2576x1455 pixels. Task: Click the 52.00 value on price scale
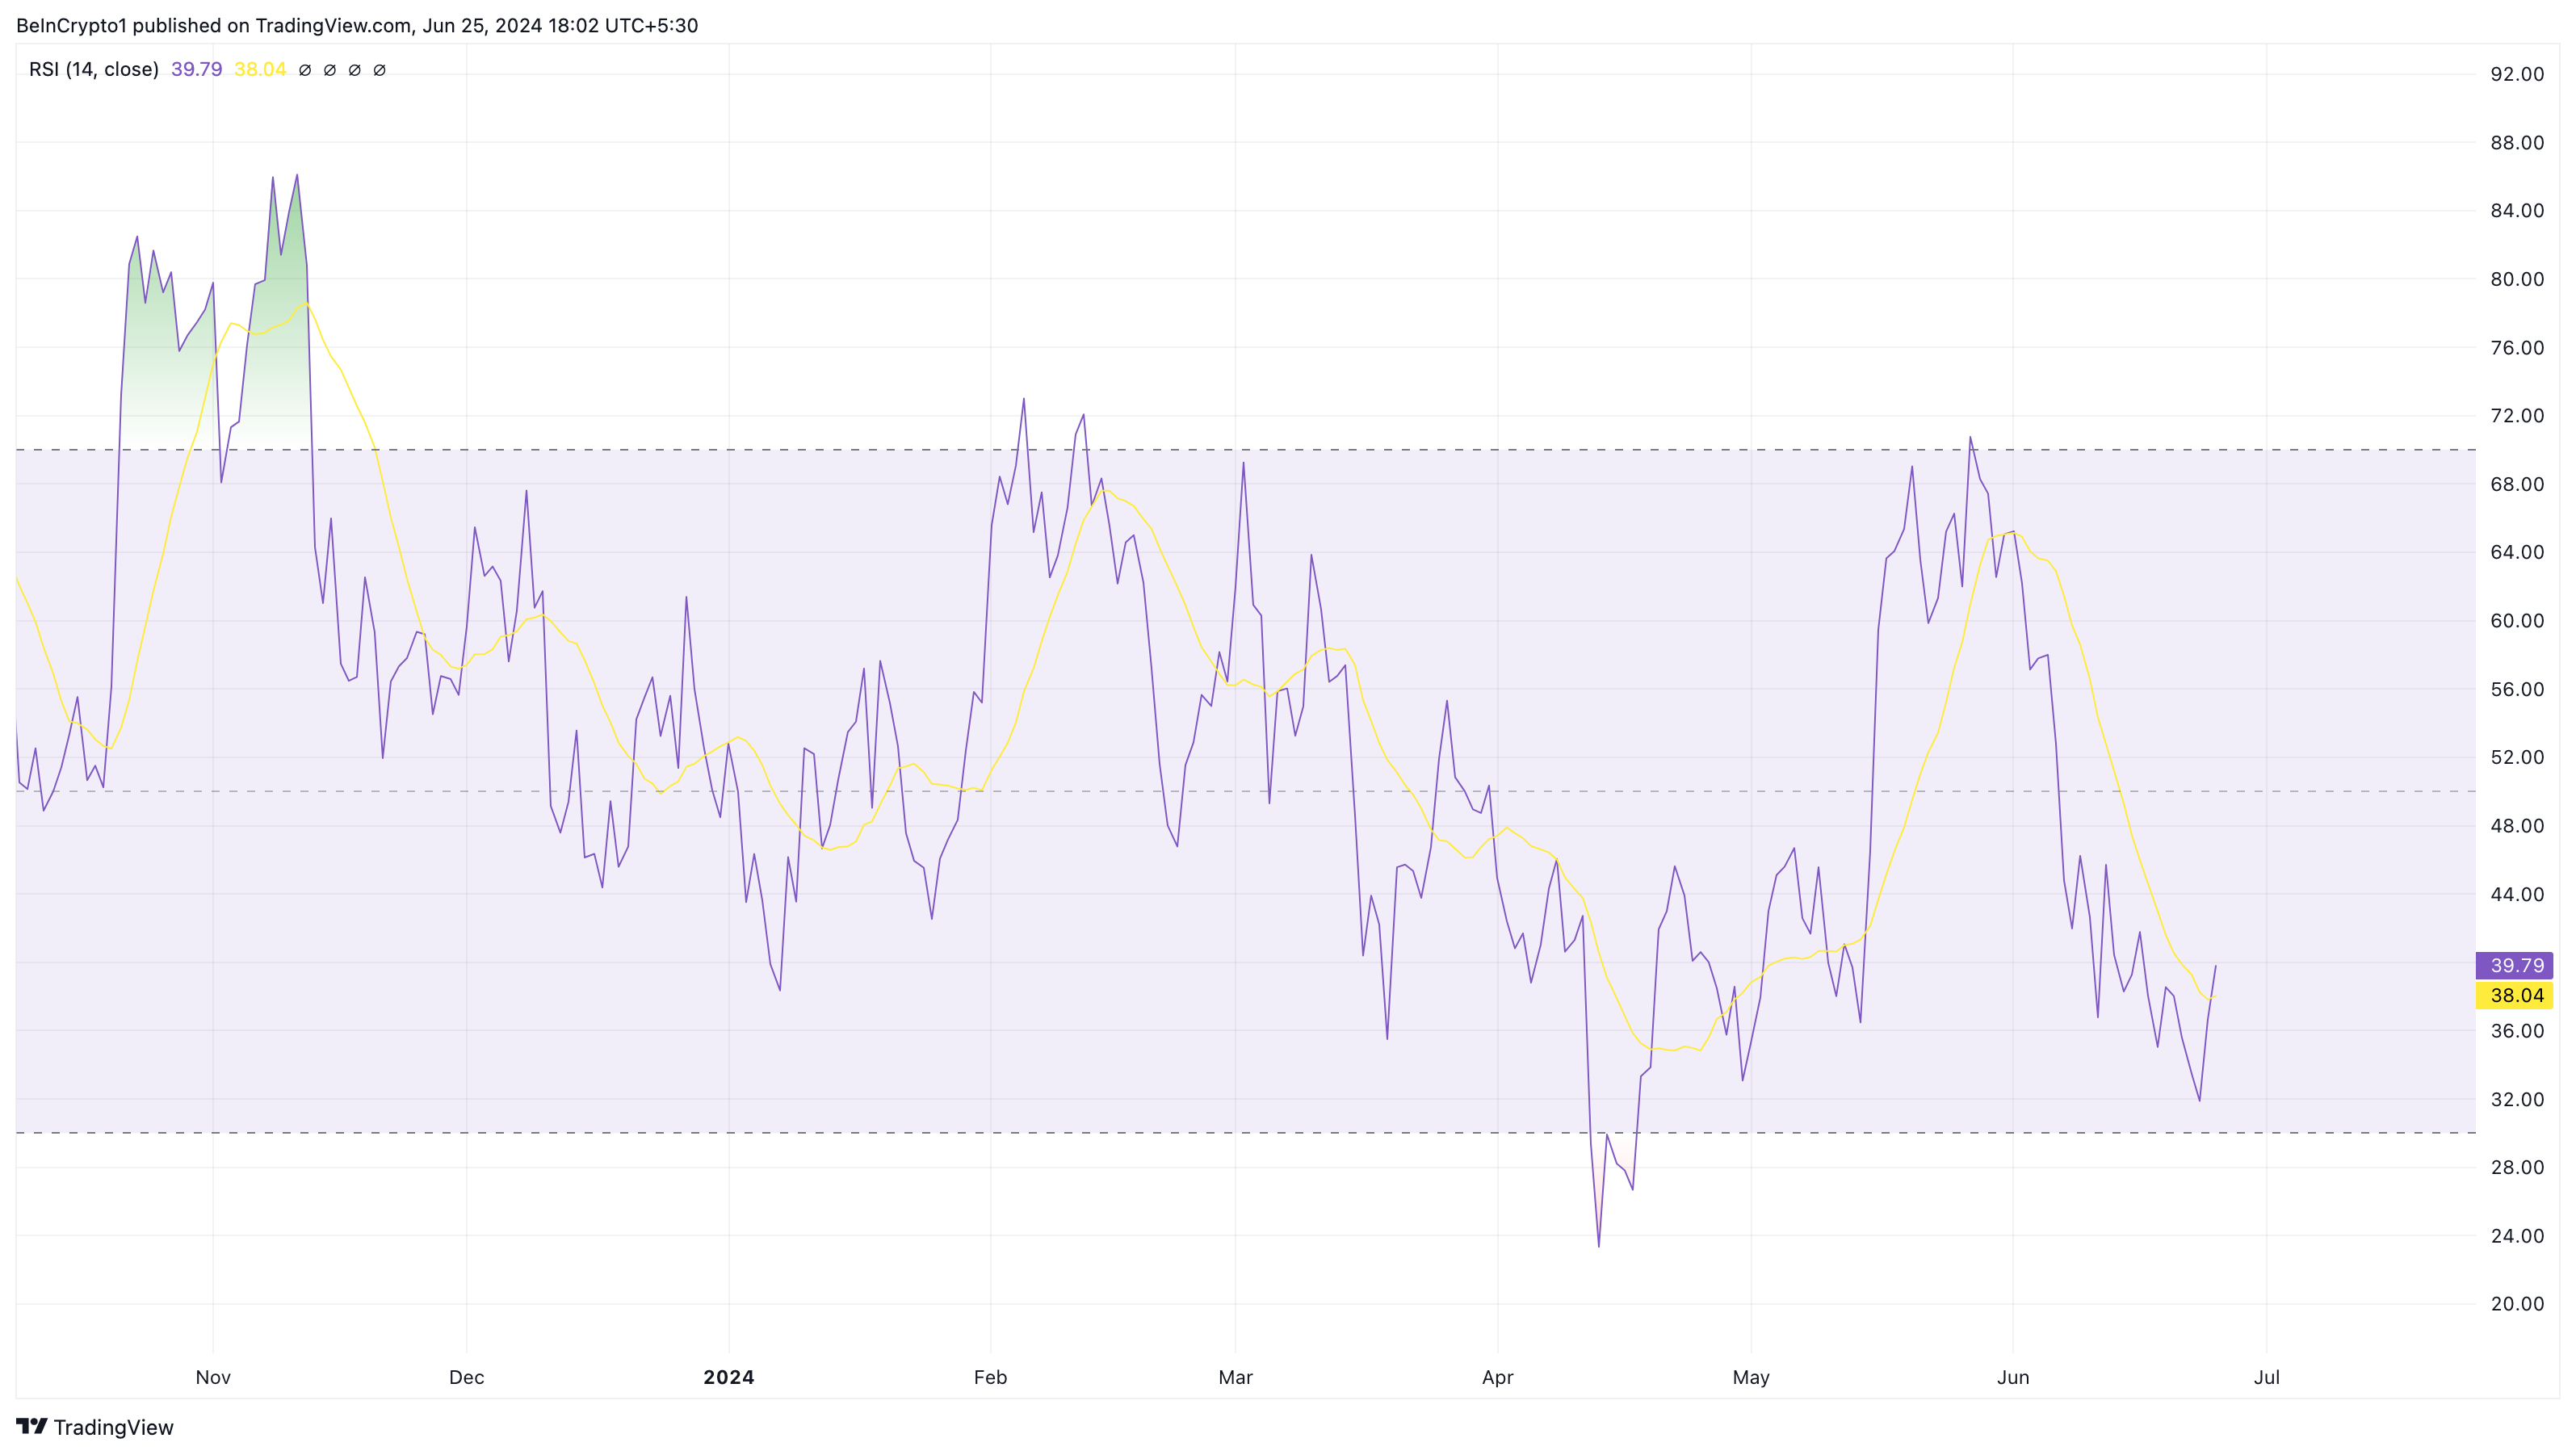click(2516, 757)
